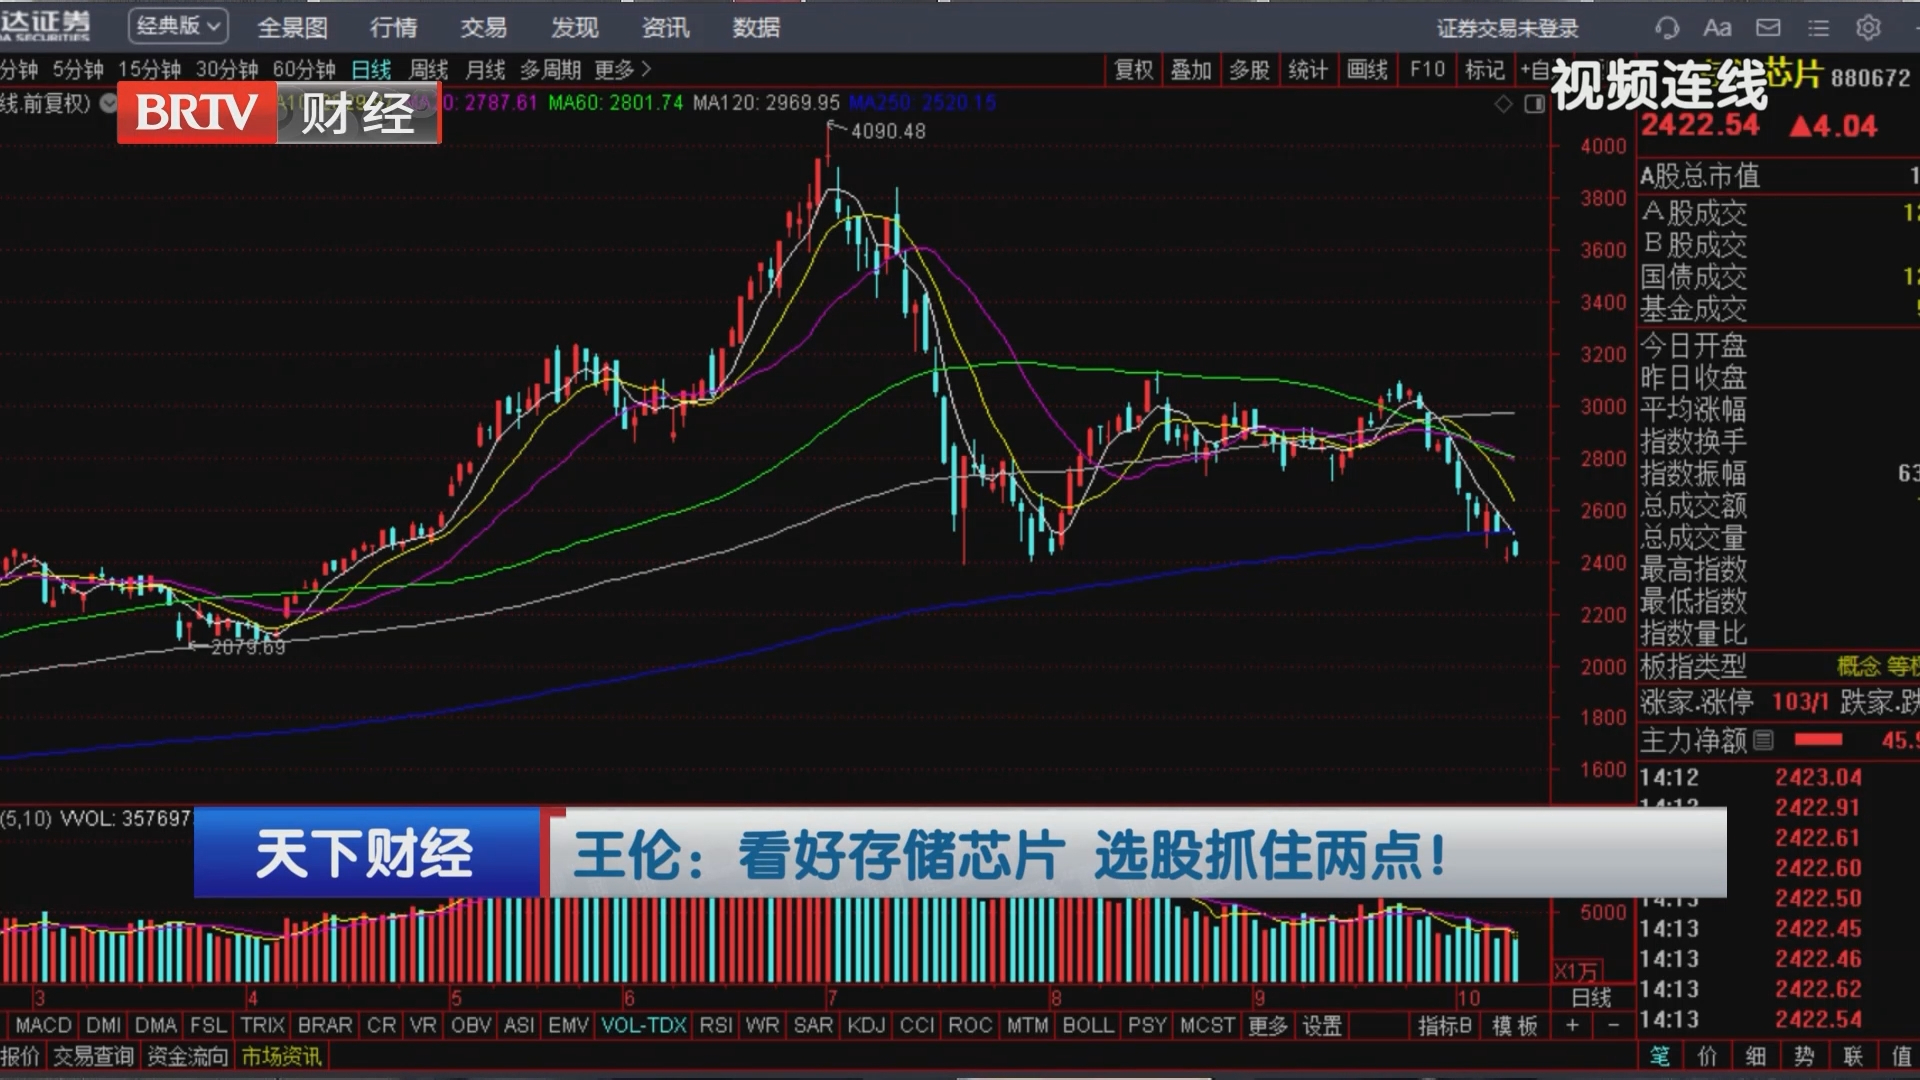Screen dimensions: 1920x1080
Task: Open the settings gear icon
Action: tap(1868, 28)
